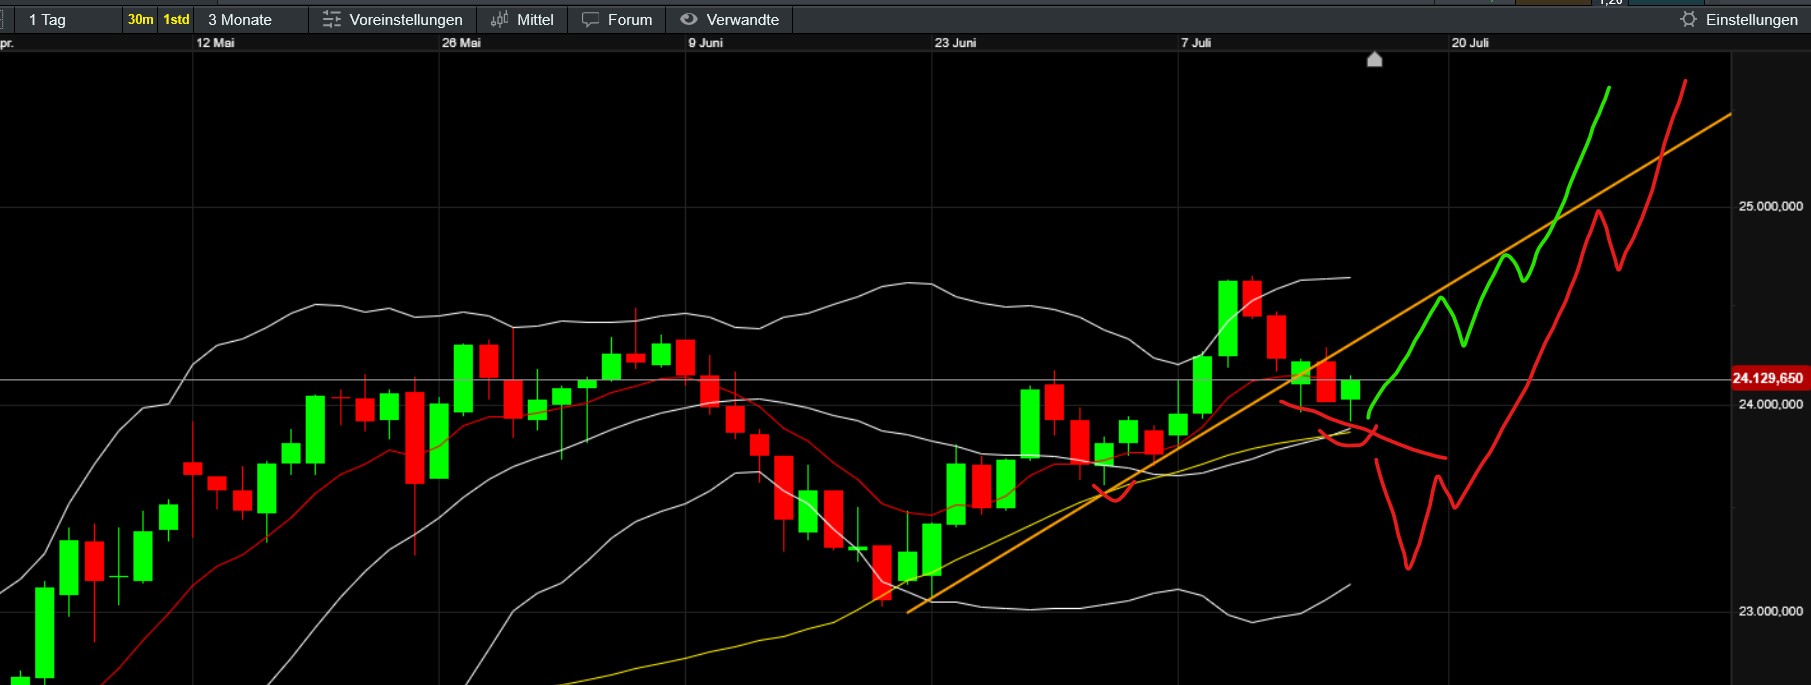Click the 7 Juli date label

point(1195,43)
